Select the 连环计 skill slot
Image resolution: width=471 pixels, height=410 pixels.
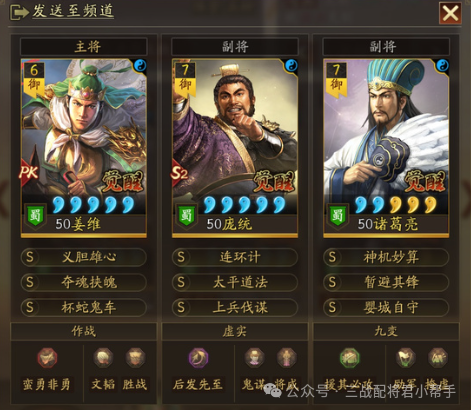point(235,257)
